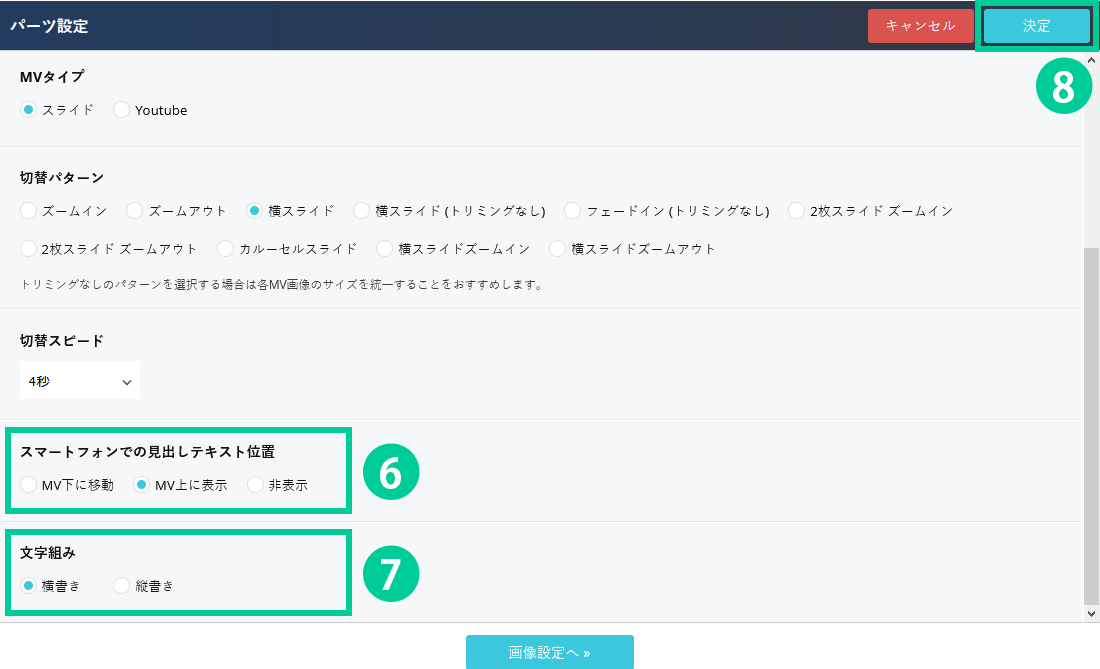This screenshot has width=1100, height=669.
Task: Click the 決定 confirm button
Action: (1036, 26)
